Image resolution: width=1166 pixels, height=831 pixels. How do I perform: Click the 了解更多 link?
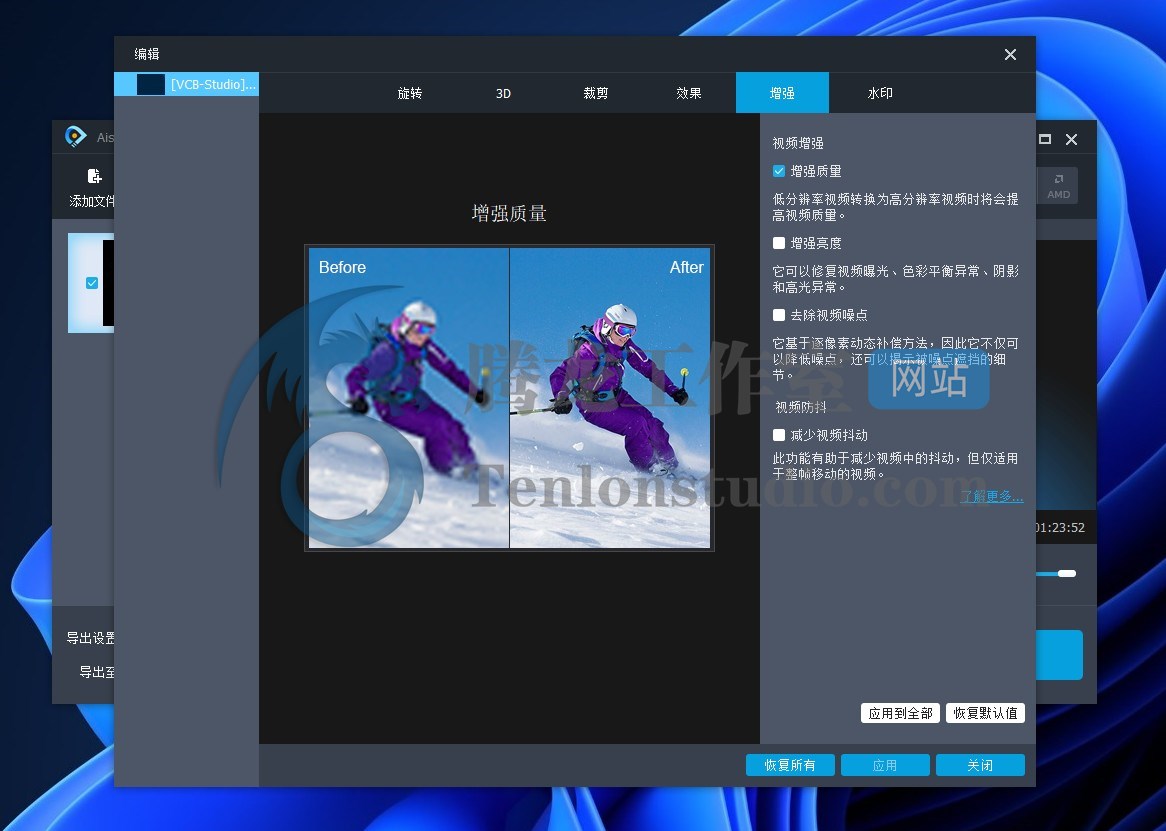point(991,497)
